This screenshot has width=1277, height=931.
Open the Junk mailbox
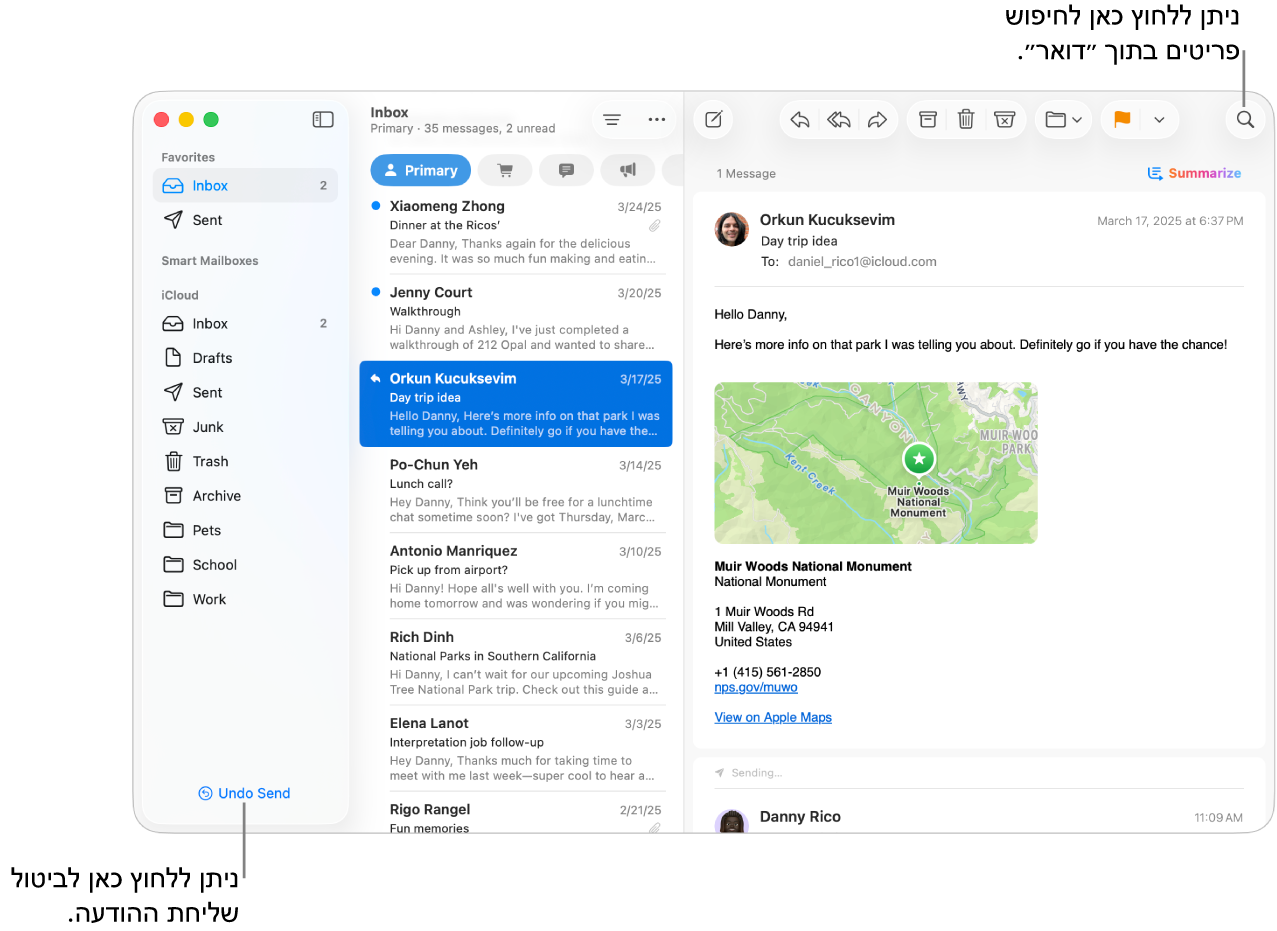click(245, 427)
